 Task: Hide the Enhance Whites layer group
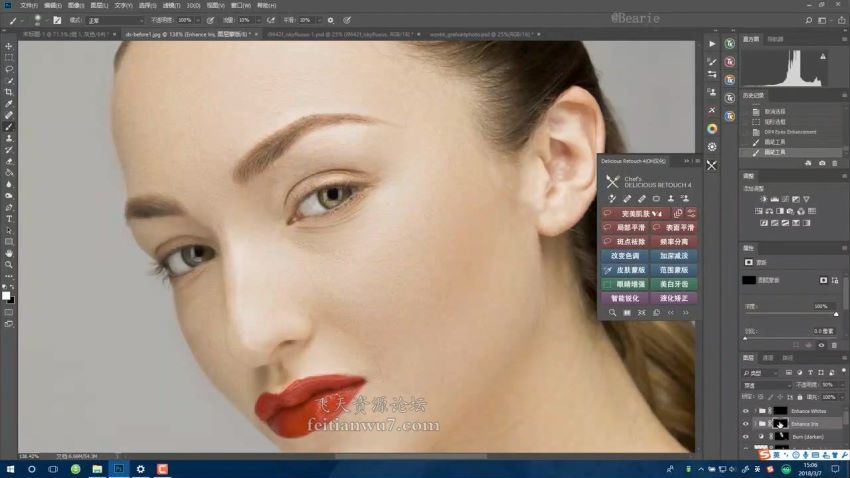(x=746, y=411)
